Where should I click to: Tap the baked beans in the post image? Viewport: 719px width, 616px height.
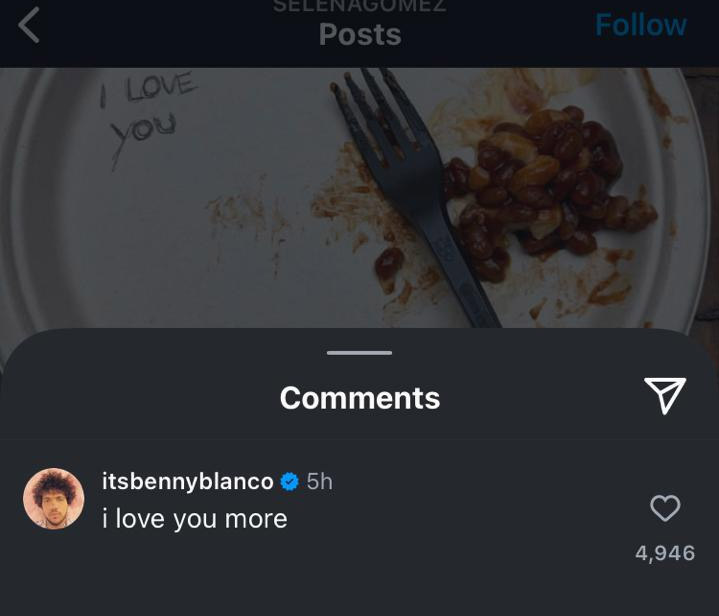click(540, 190)
